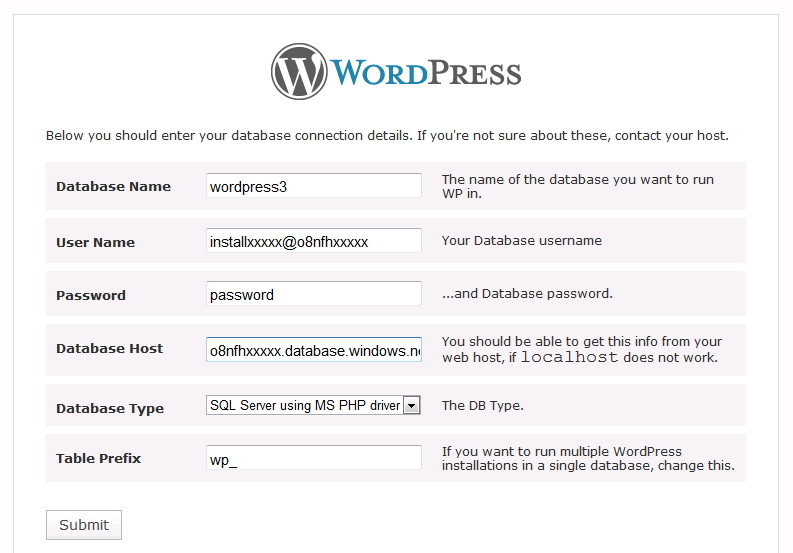793x553 pixels.
Task: Click the 'Database Host' label
Action: coord(110,349)
